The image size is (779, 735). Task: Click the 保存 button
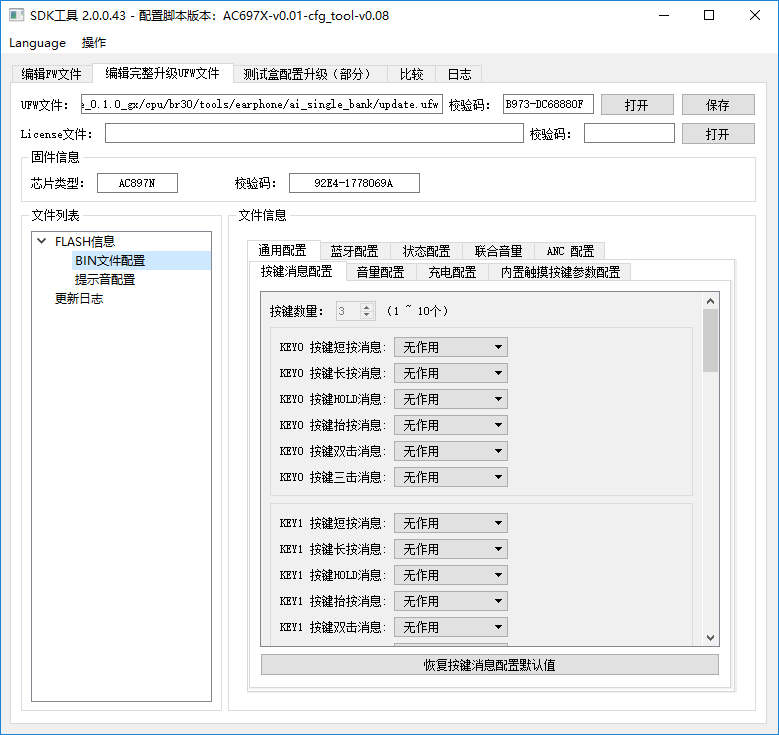(718, 105)
